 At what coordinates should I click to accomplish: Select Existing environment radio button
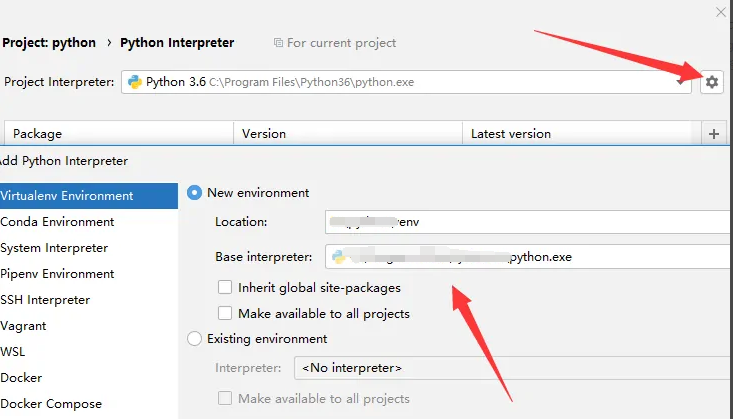coord(195,339)
